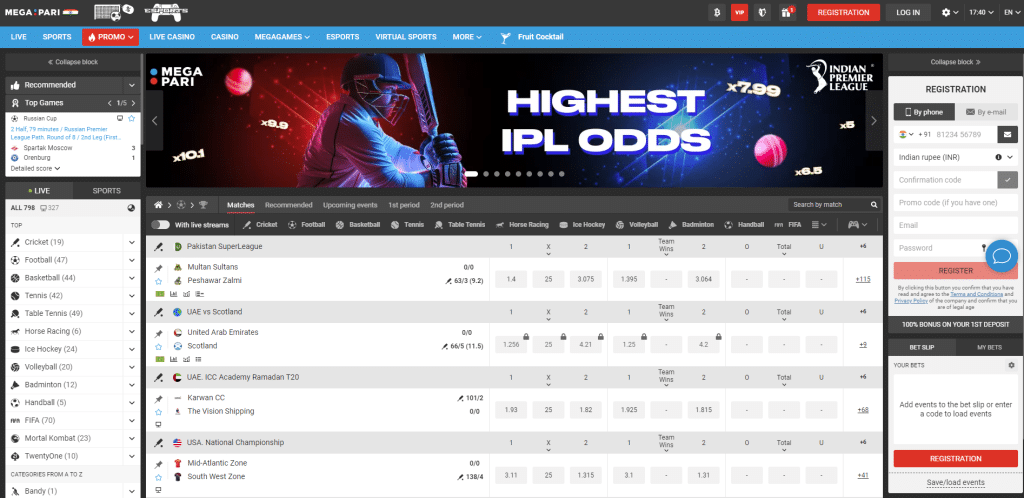Favorite the South West Zone match star
This screenshot has width=1024, height=498.
[x=158, y=477]
